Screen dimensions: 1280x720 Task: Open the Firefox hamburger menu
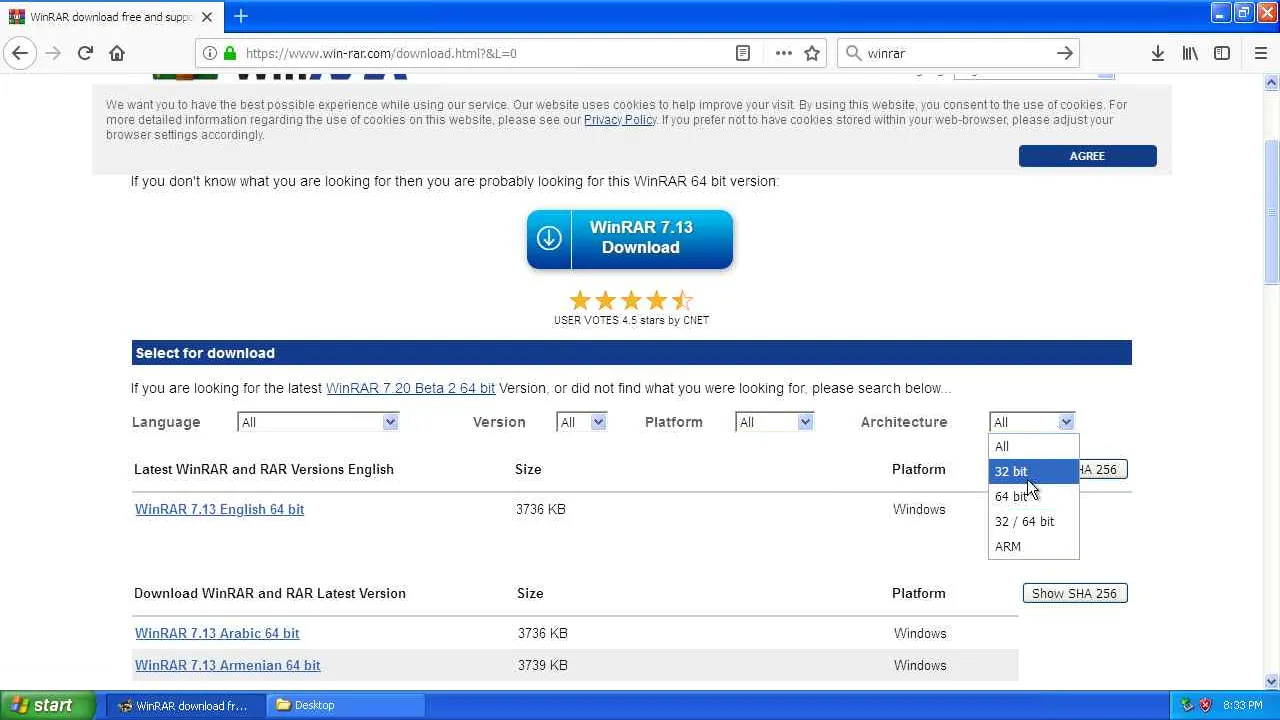(1261, 53)
